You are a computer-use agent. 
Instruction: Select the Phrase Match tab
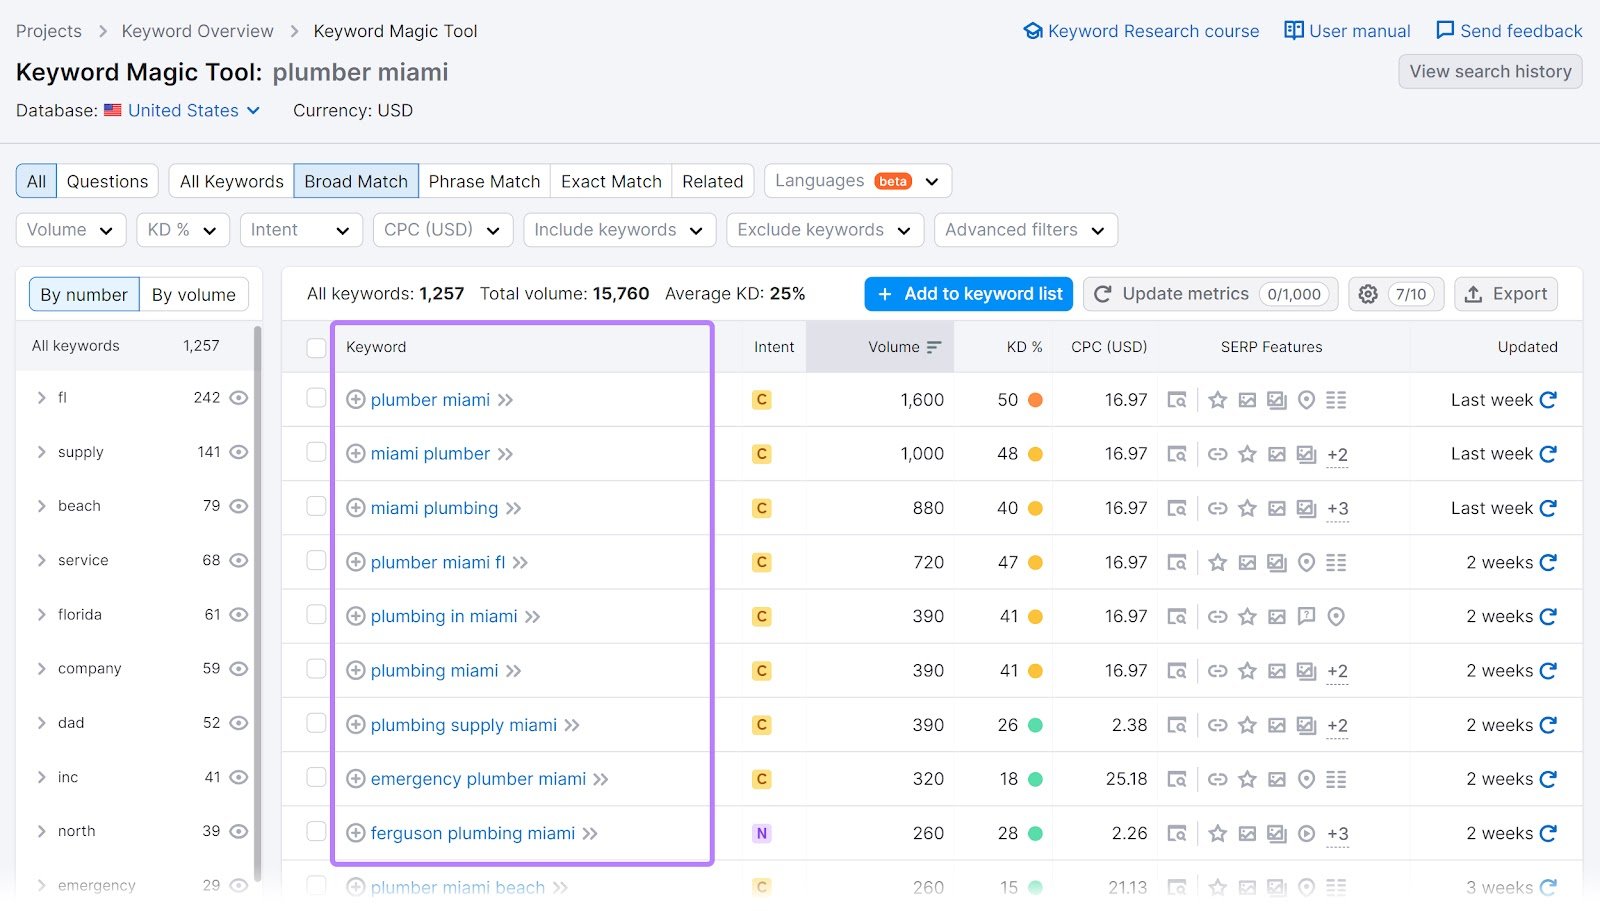(x=484, y=181)
